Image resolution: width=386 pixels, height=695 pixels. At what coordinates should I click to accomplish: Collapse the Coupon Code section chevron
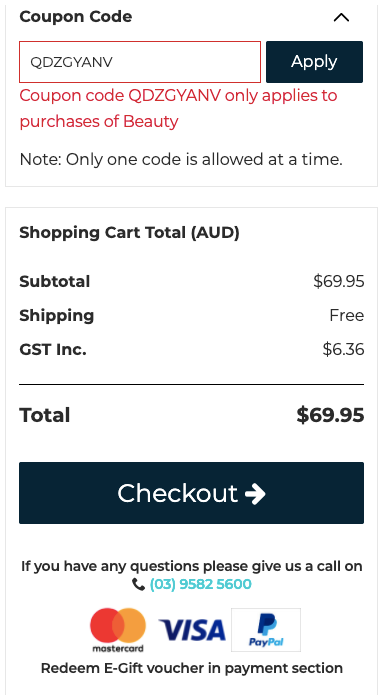tap(341, 17)
